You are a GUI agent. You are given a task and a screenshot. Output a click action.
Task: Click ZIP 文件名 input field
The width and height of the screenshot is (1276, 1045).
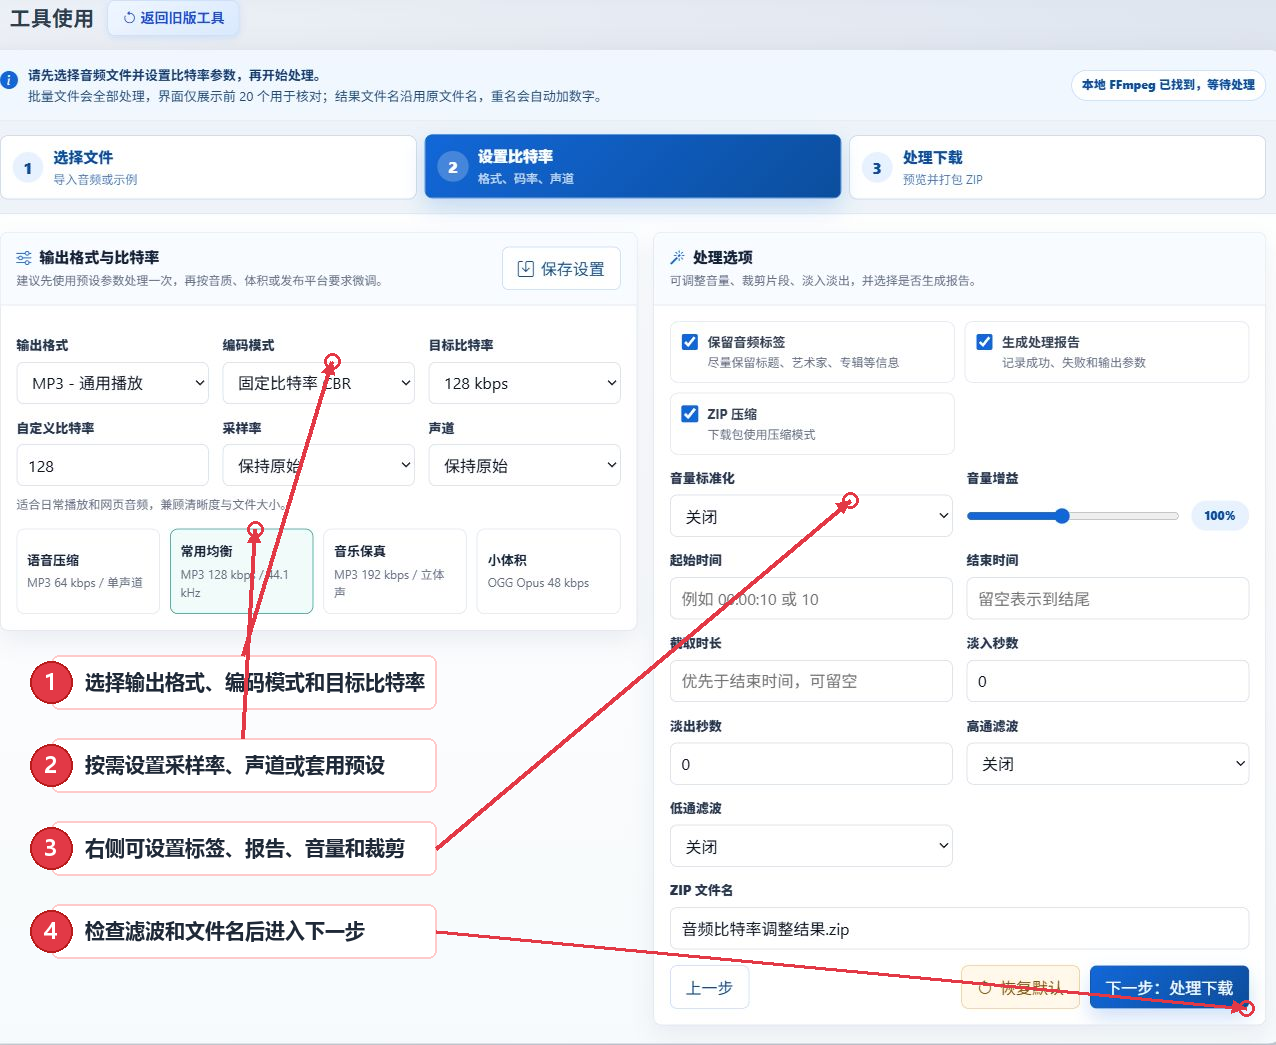click(x=959, y=929)
